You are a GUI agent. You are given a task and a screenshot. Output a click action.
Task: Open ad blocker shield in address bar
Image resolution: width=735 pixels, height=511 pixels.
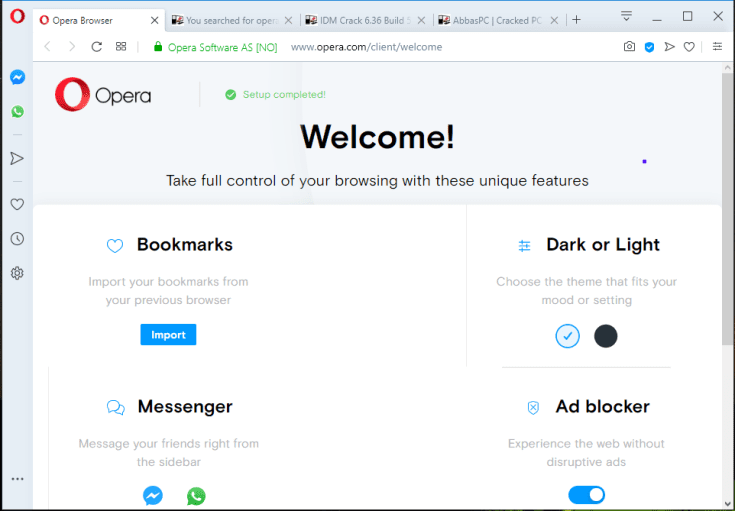pyautogui.click(x=649, y=47)
